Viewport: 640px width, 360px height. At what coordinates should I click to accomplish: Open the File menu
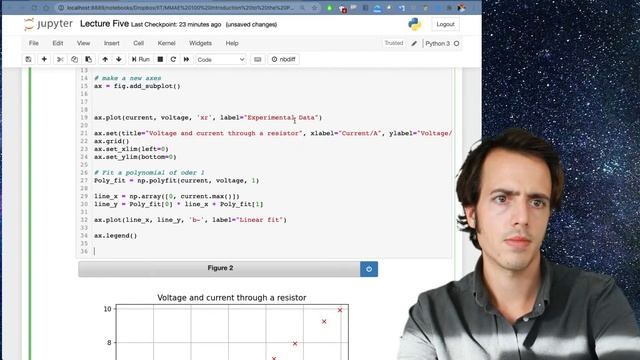click(33, 43)
